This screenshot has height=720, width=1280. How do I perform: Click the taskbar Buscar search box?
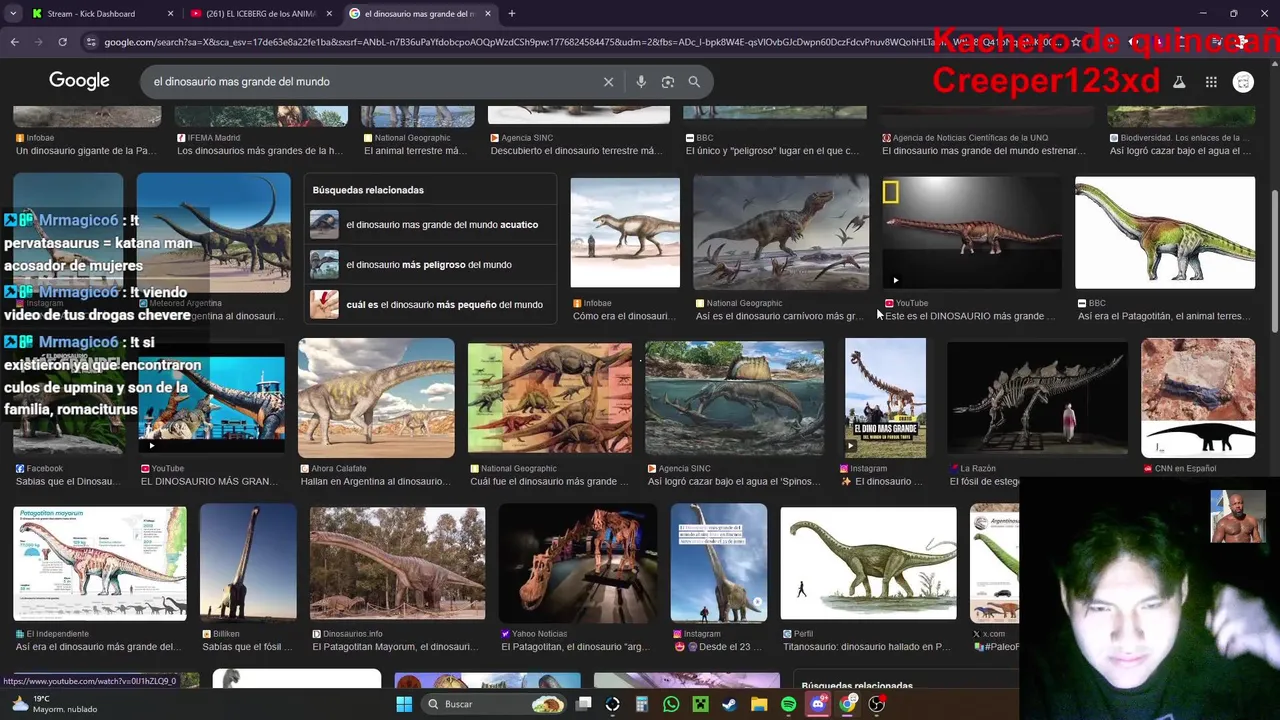coord(494,704)
